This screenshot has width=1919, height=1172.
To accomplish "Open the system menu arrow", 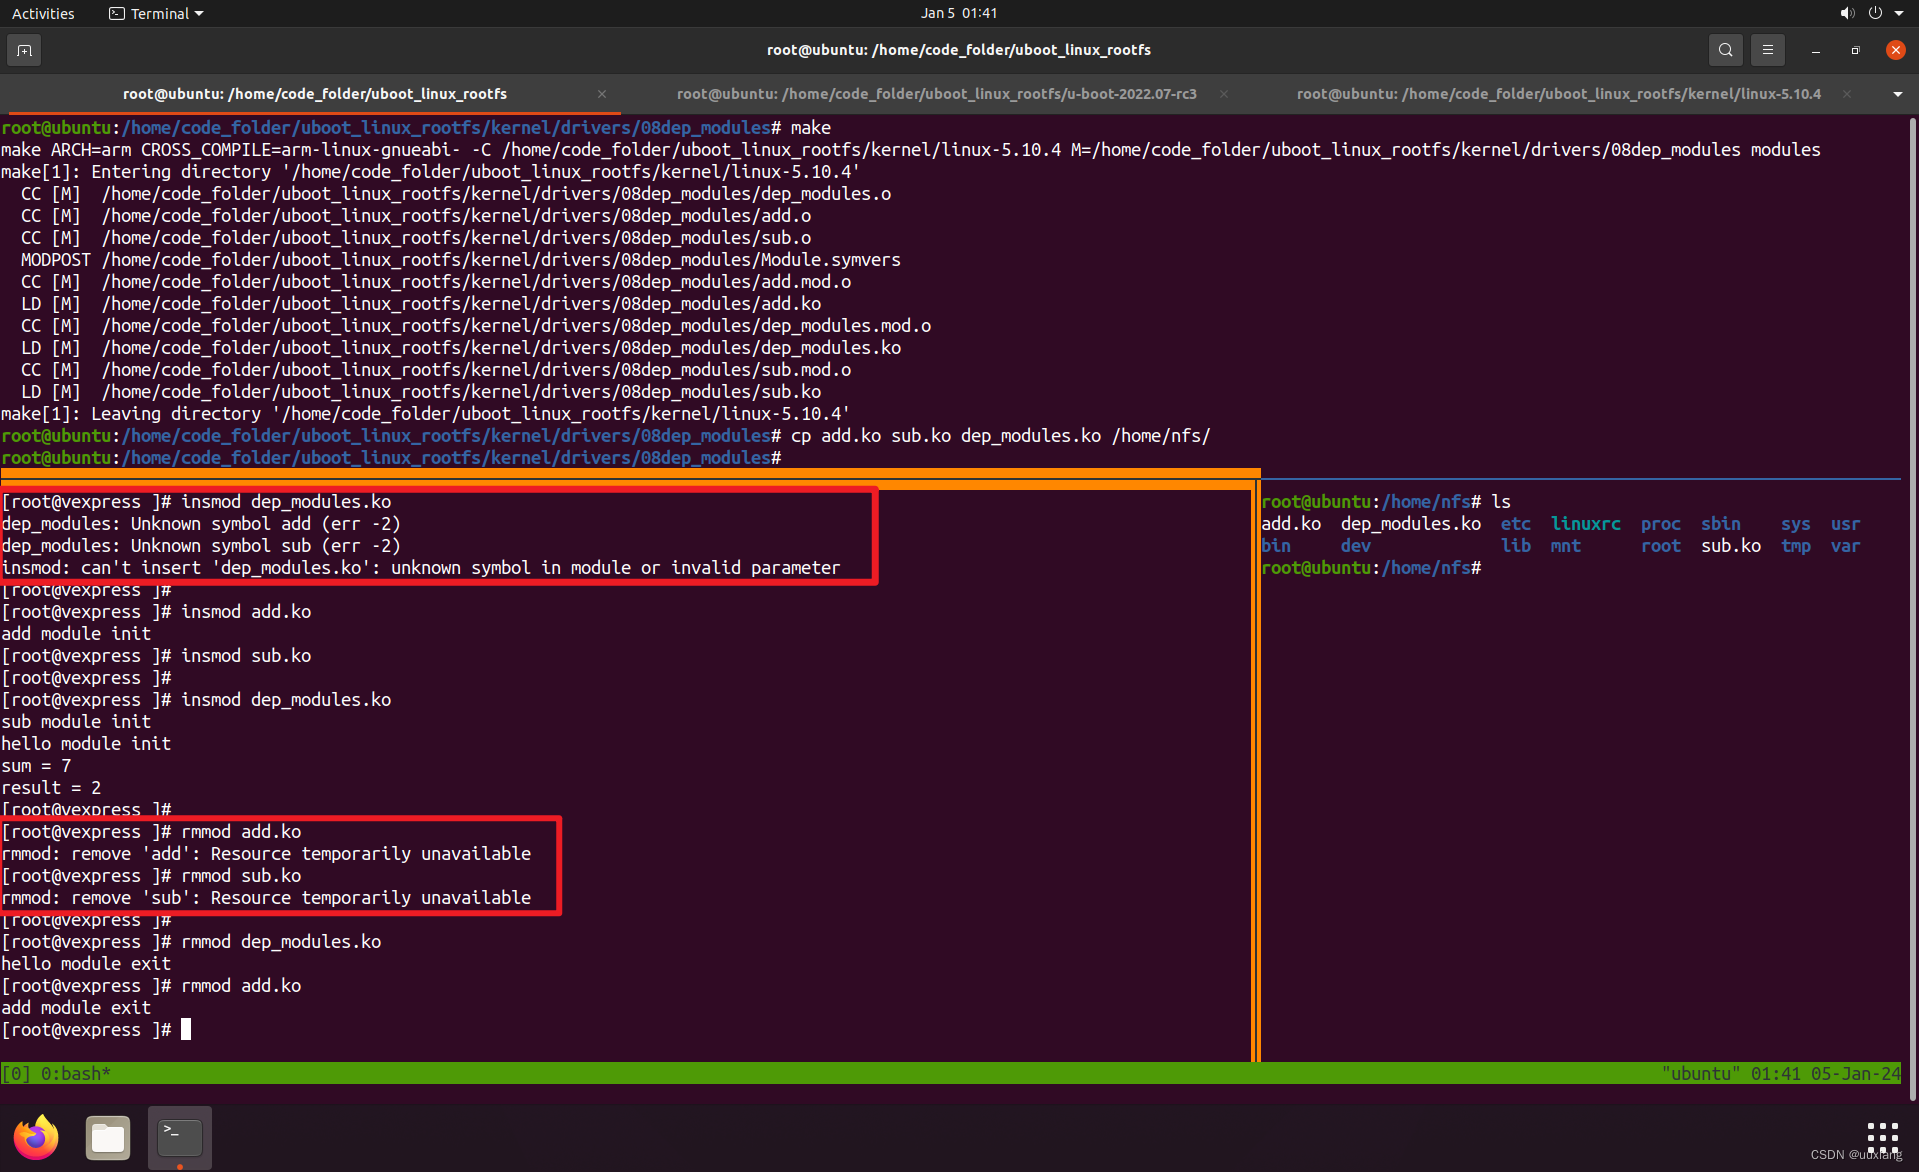I will pos(1899,13).
